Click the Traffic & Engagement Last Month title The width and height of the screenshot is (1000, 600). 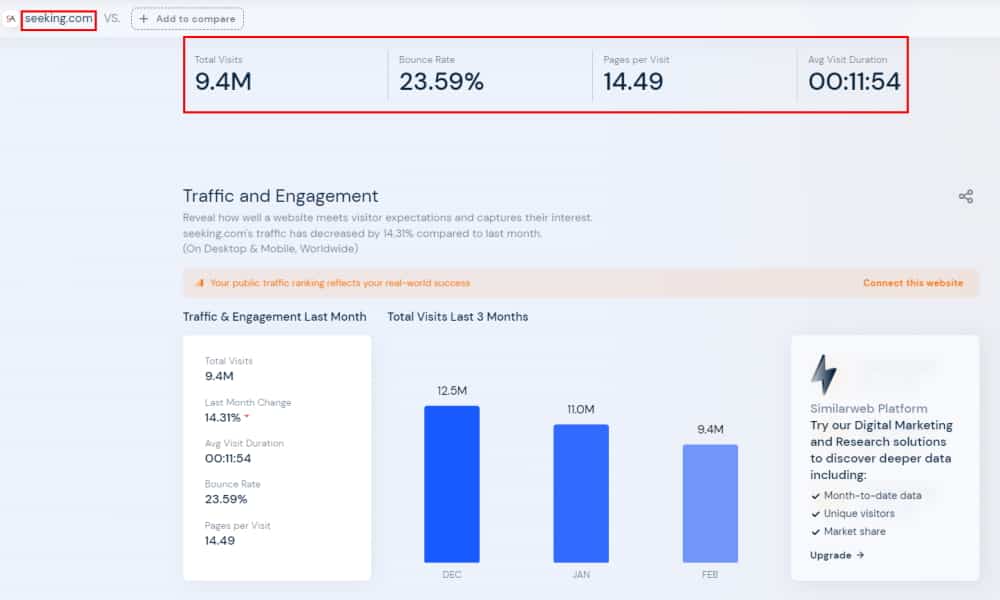pos(274,317)
